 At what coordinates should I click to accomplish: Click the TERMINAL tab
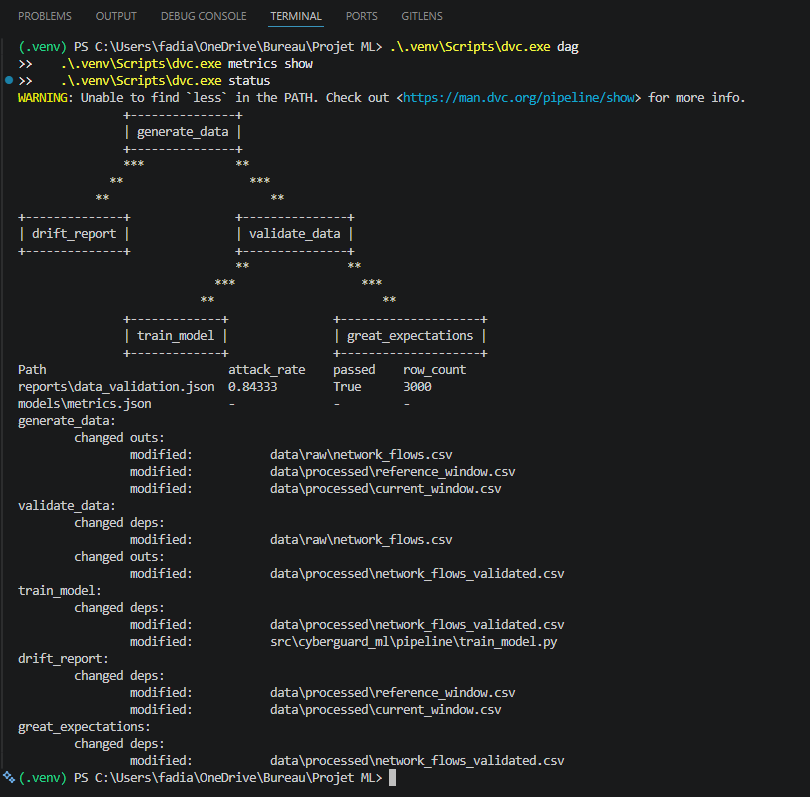point(296,16)
